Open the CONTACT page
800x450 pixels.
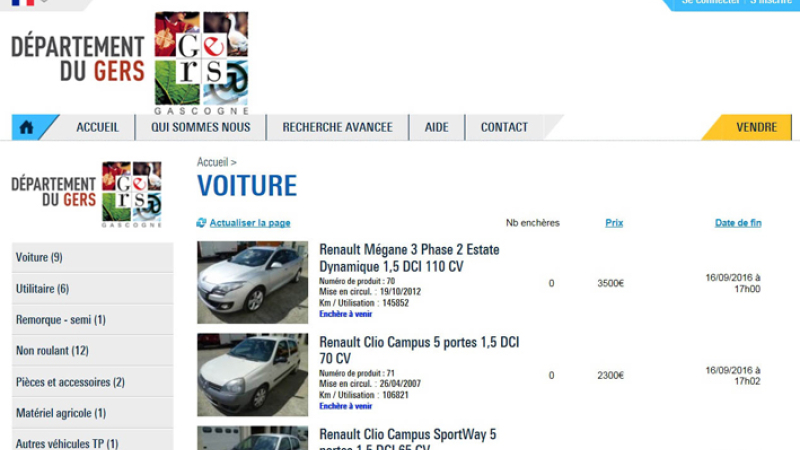point(504,127)
